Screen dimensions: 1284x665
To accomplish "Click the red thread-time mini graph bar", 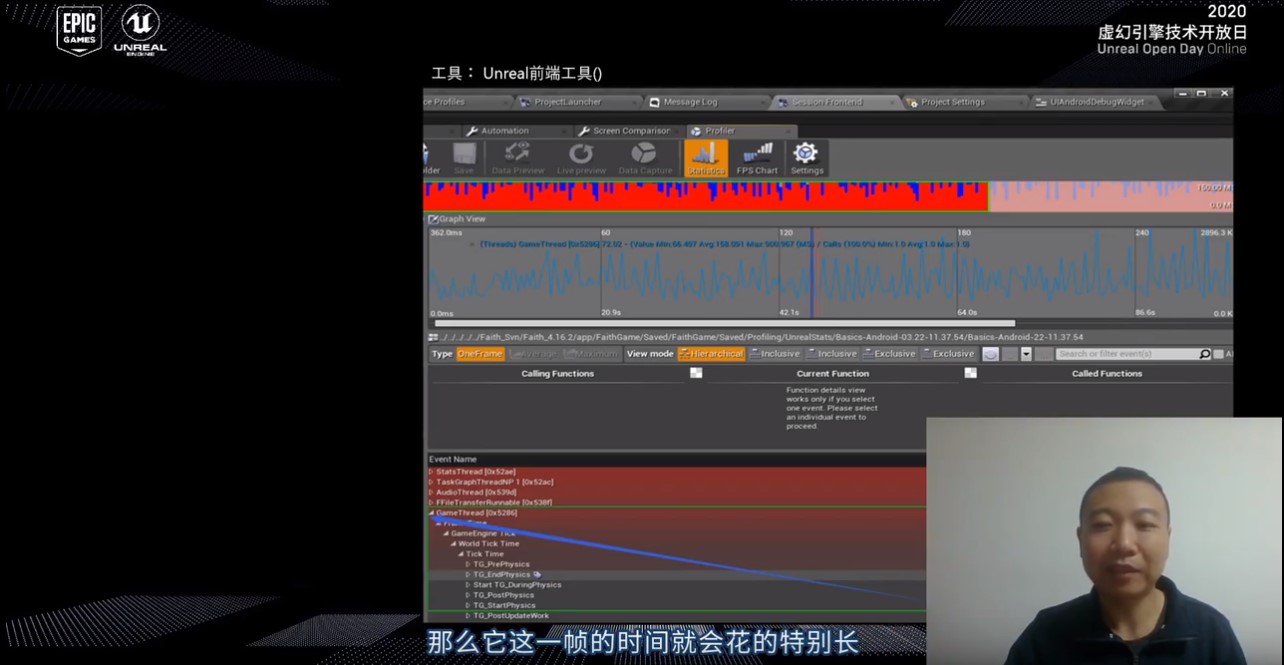I will 706,196.
